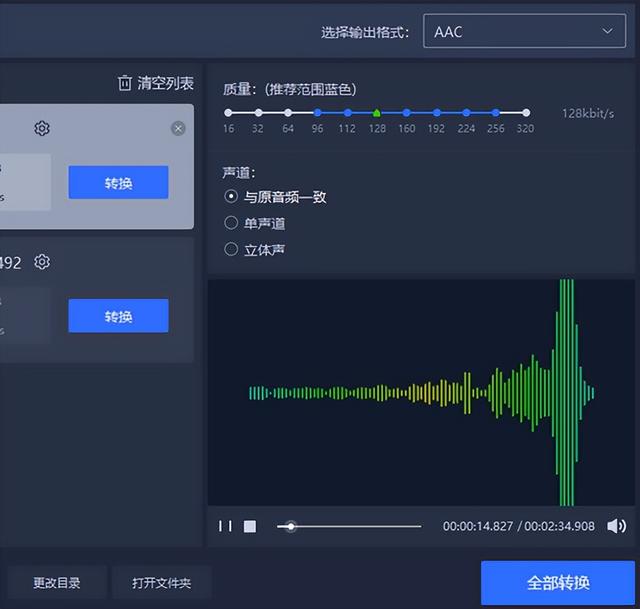The height and width of the screenshot is (609, 640).
Task: Click 转换 button for second file
Action: click(118, 316)
